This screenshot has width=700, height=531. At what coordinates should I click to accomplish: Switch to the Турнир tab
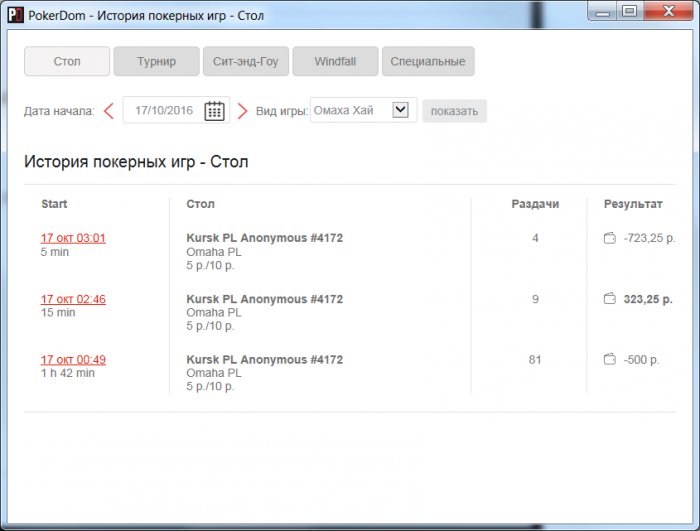(x=156, y=61)
